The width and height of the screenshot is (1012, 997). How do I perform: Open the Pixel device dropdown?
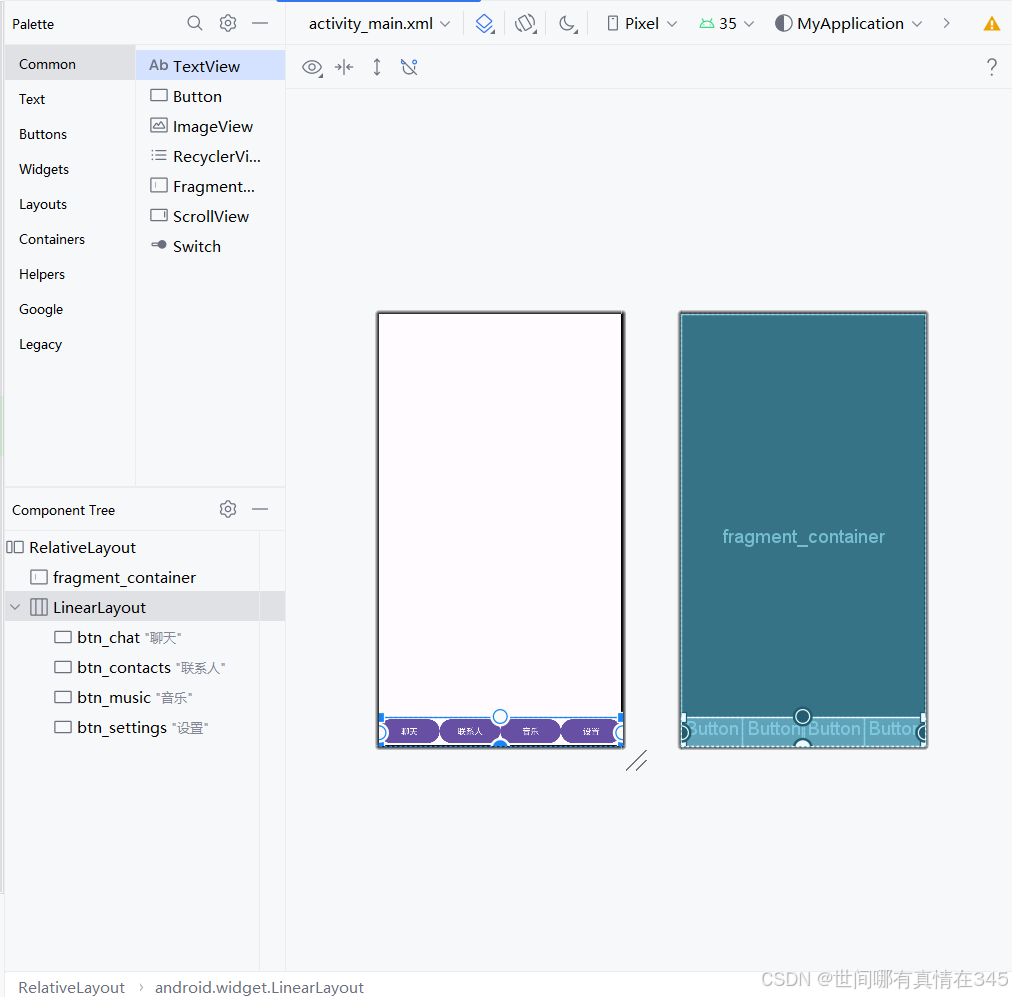(642, 24)
